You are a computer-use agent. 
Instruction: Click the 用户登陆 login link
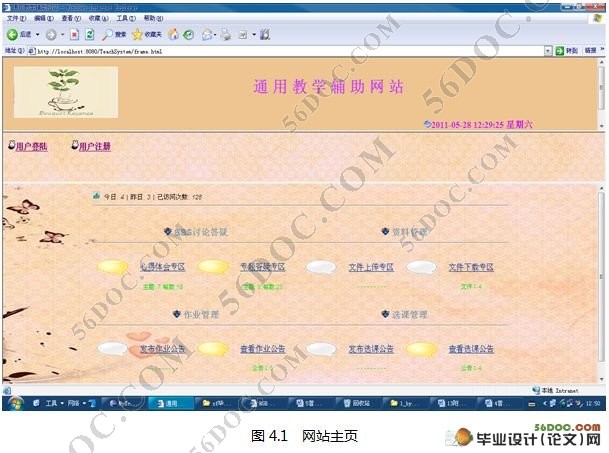30,146
